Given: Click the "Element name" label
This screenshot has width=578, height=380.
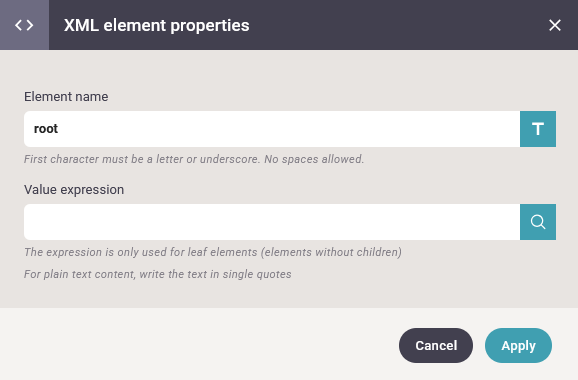Looking at the screenshot, I should click(x=66, y=97).
